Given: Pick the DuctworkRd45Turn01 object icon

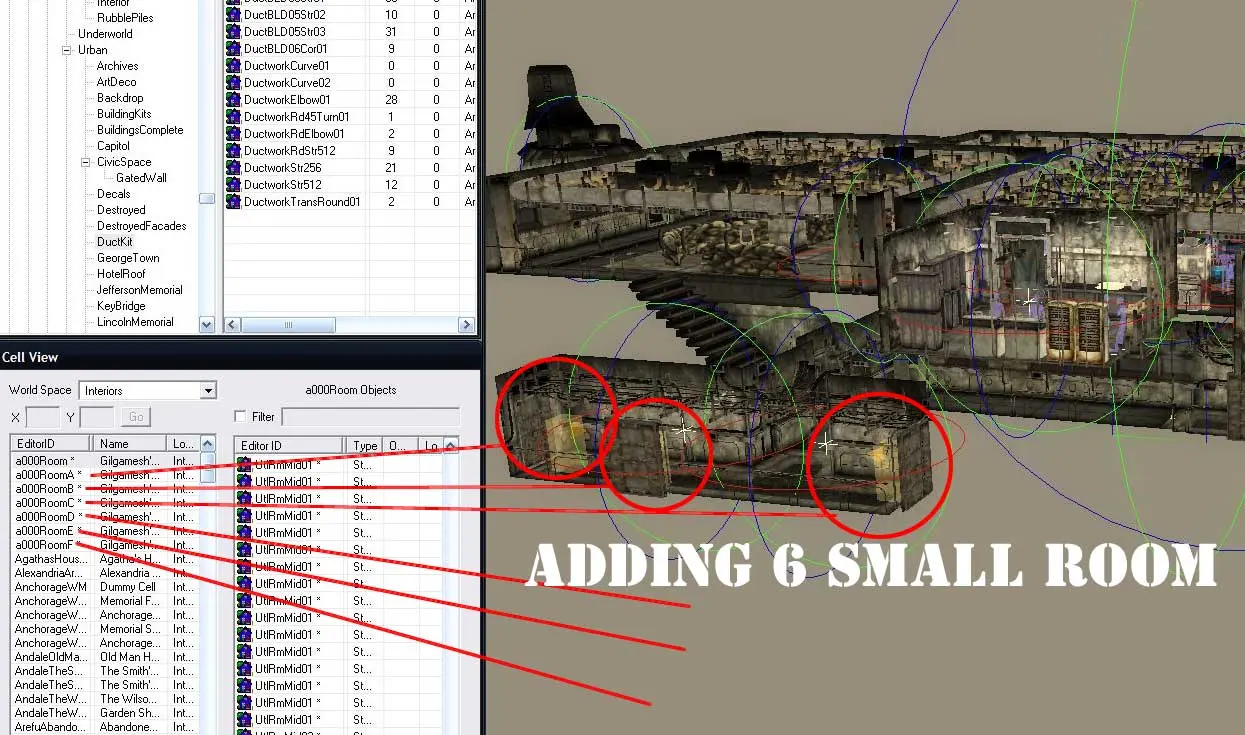Looking at the screenshot, I should click(x=233, y=117).
